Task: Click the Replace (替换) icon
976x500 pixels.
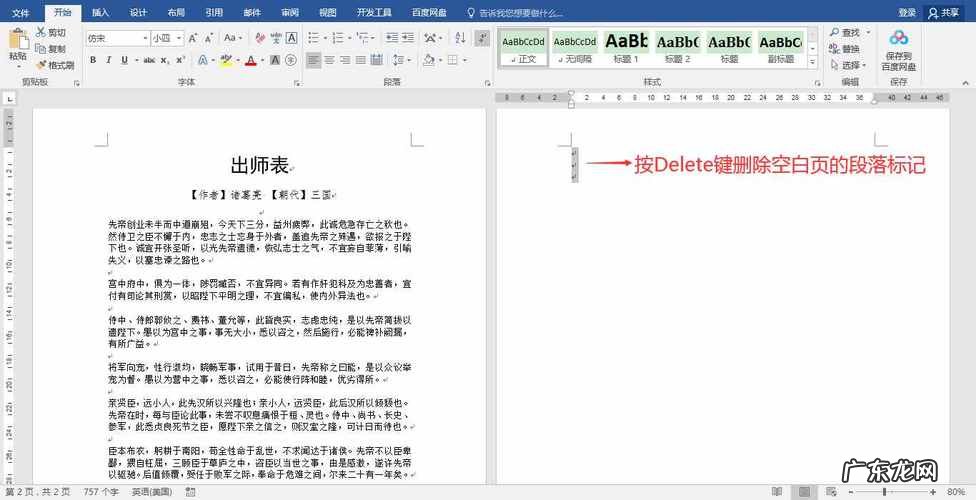Action: point(845,49)
